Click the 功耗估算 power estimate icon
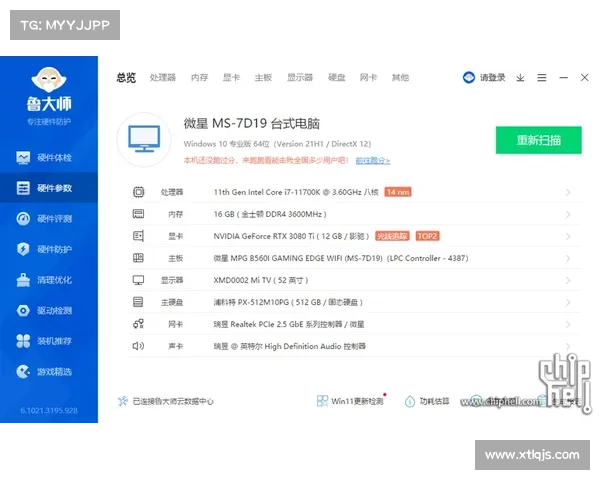Screen dimensions: 600x480 410,401
